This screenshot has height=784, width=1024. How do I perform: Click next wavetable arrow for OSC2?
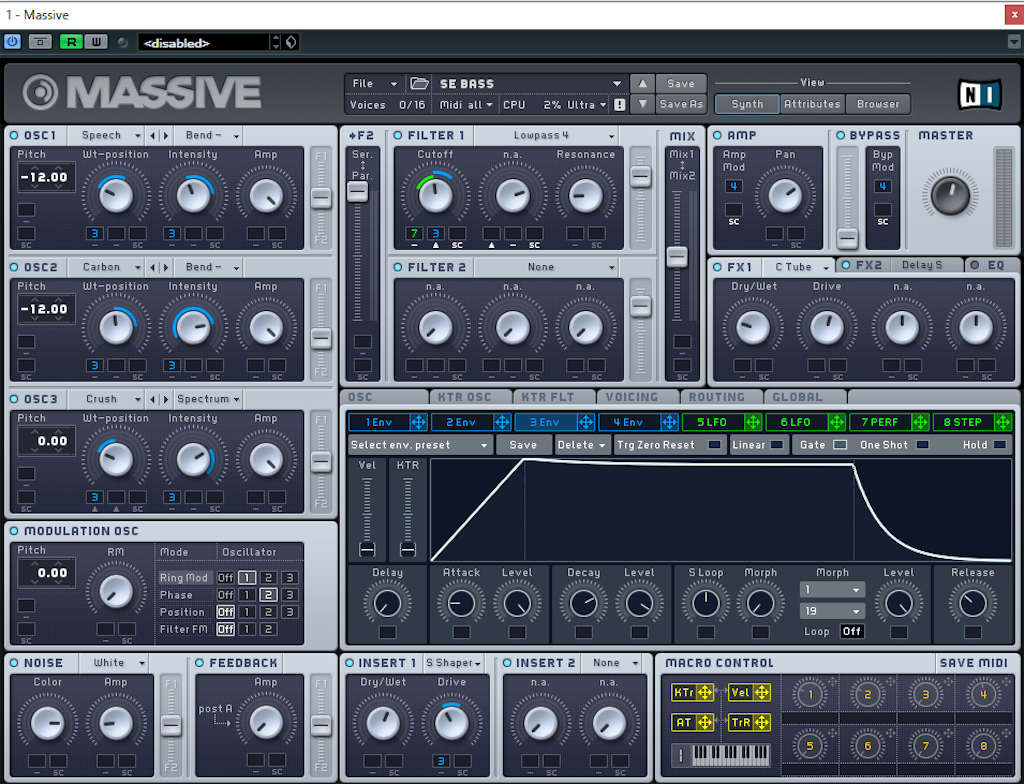point(166,267)
